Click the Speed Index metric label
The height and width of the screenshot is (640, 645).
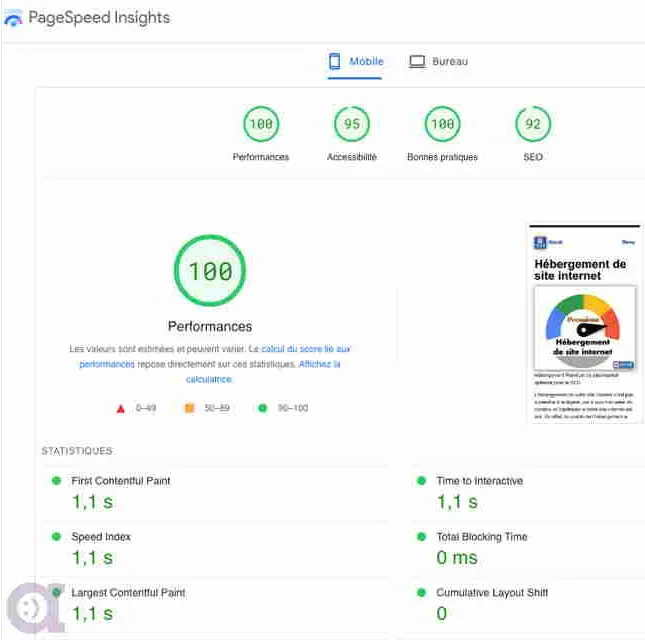click(101, 537)
